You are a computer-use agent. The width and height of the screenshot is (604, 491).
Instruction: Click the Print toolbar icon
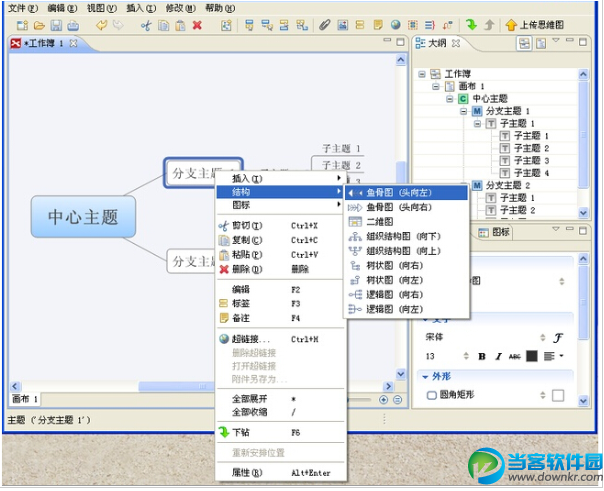click(73, 25)
